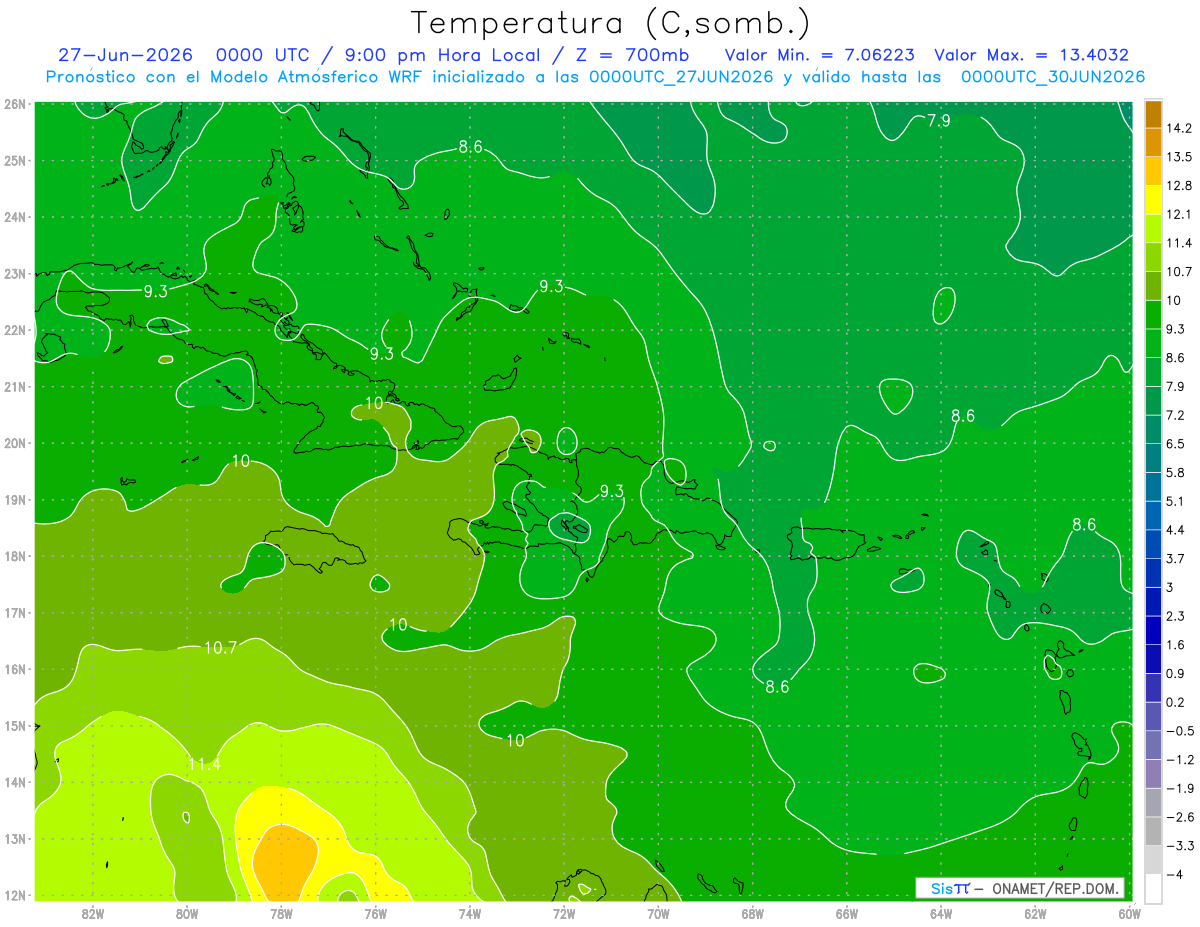Click the '14.2' colorbar label
Screen dimensions: 1200x927
(1178, 128)
